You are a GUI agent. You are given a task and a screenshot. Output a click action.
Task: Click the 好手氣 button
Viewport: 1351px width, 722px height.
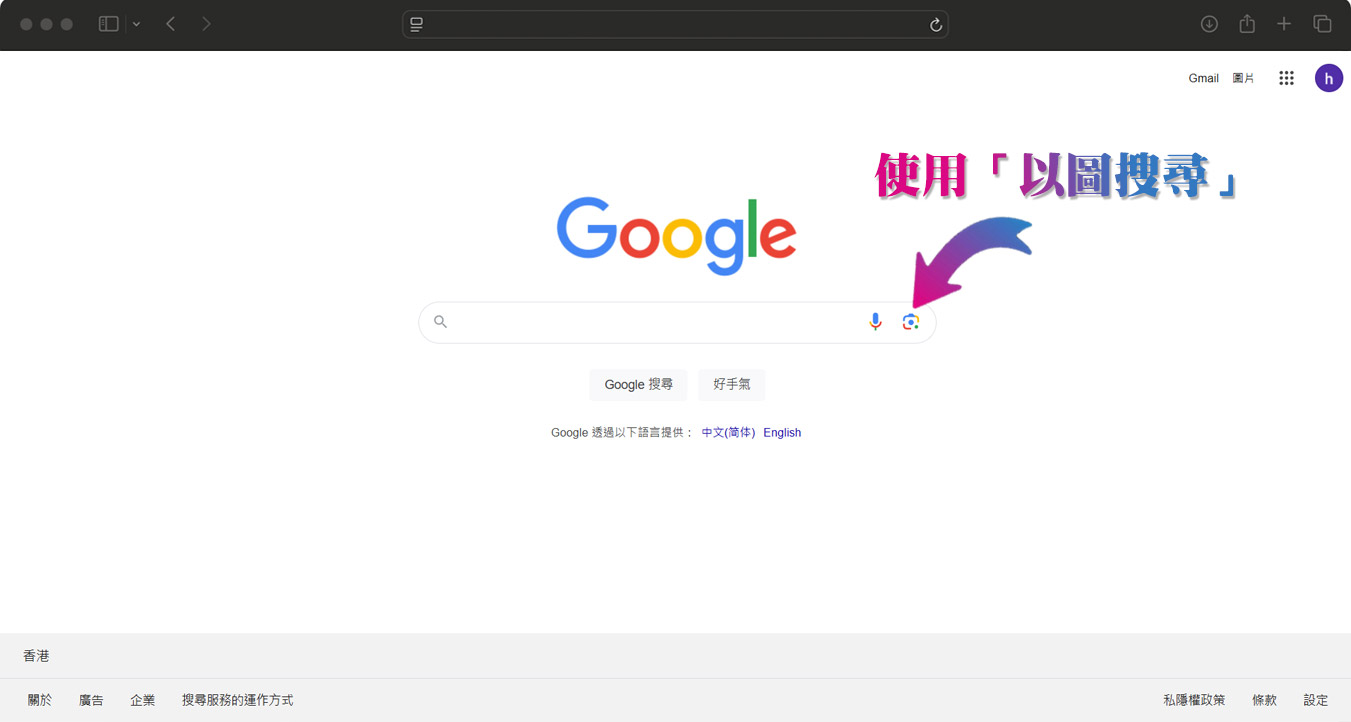732,384
